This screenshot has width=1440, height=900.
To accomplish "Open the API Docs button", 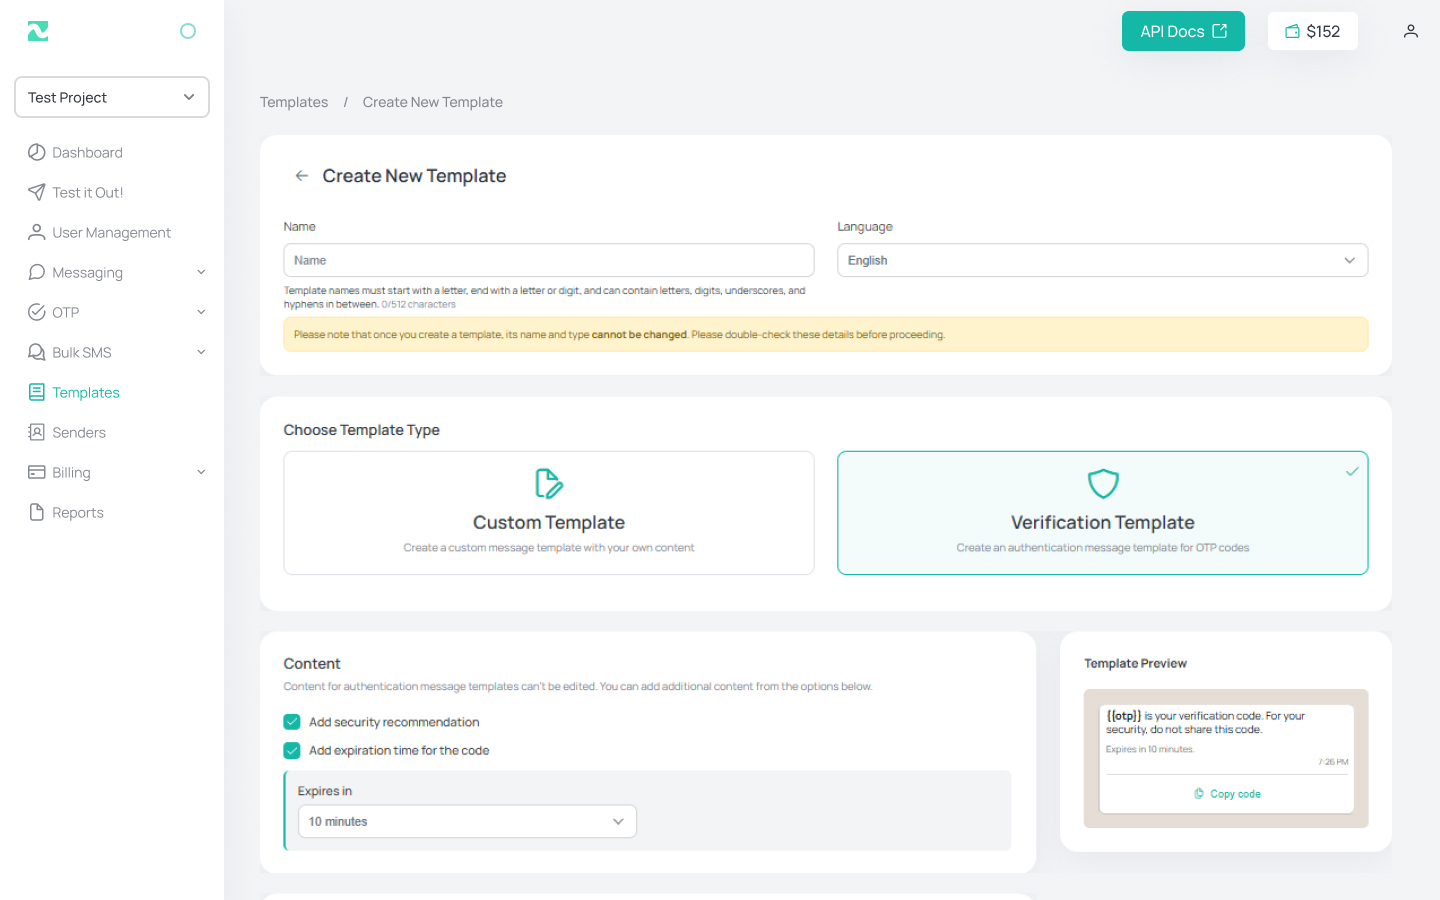I will 1183,31.
